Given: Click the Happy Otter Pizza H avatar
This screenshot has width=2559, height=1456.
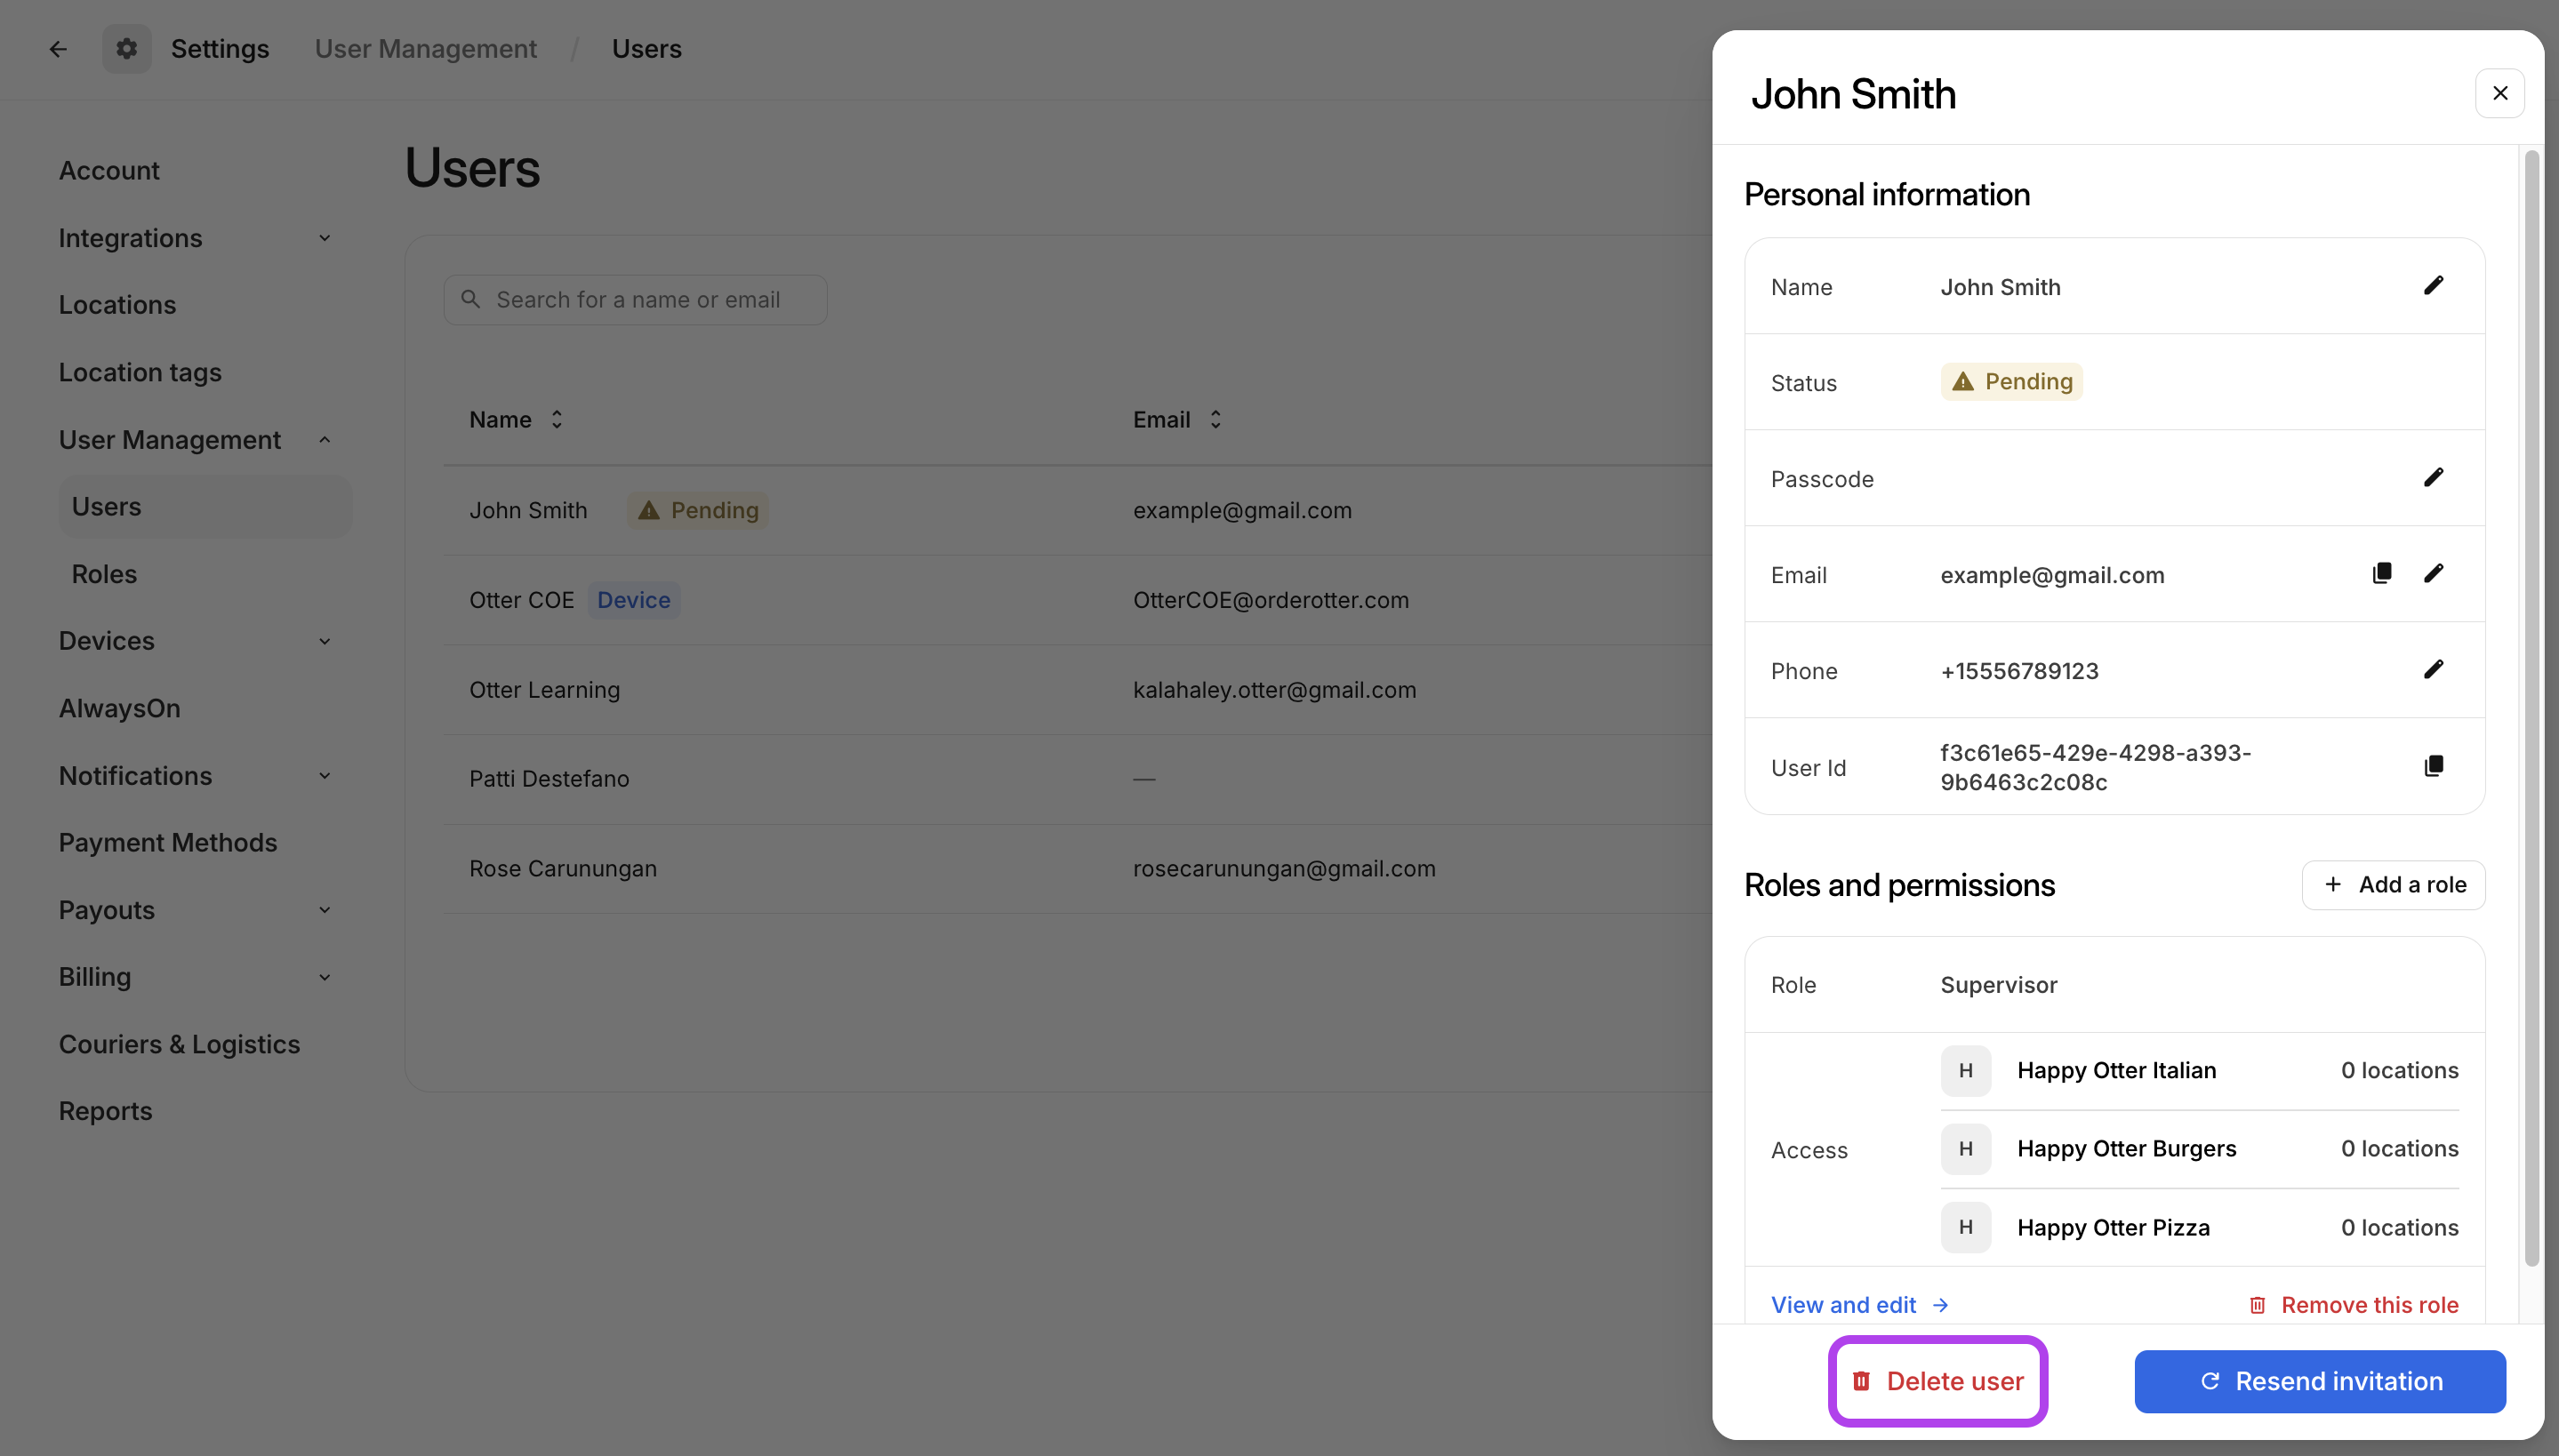Looking at the screenshot, I should pos(1965,1227).
